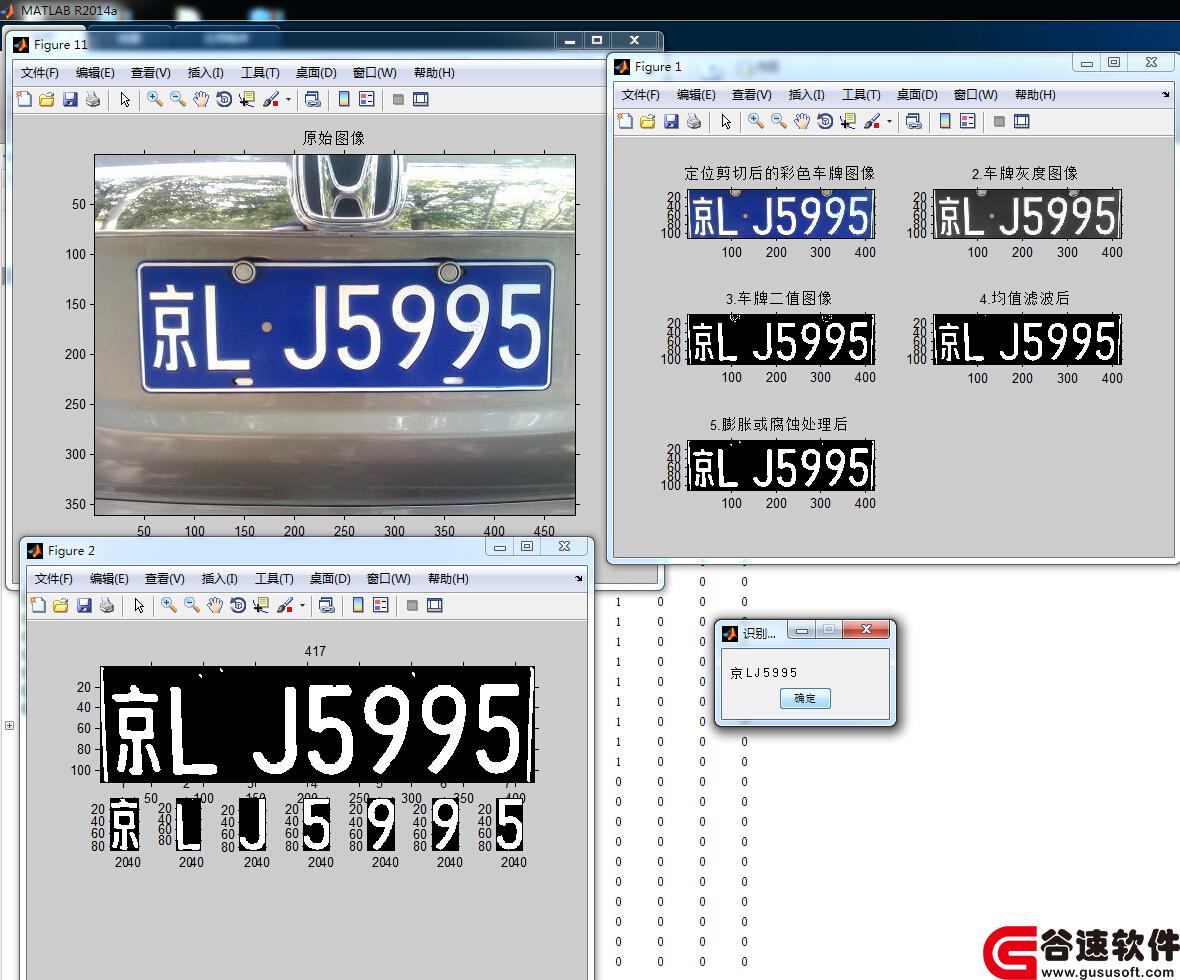Hide plot tools in Figure 11
1180x980 pixels.
[x=398, y=99]
